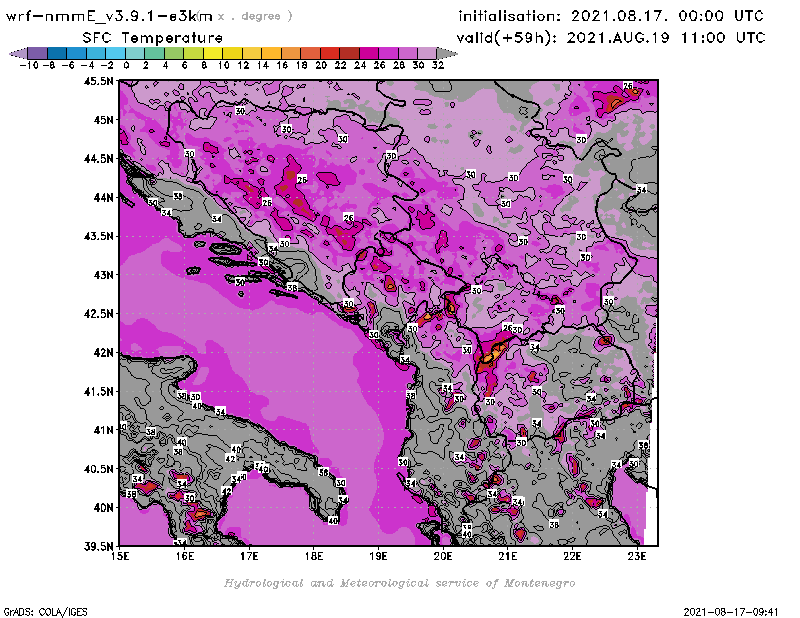This screenshot has width=800, height=618.
Task: Select the 45N latitude label
Action: tap(104, 120)
